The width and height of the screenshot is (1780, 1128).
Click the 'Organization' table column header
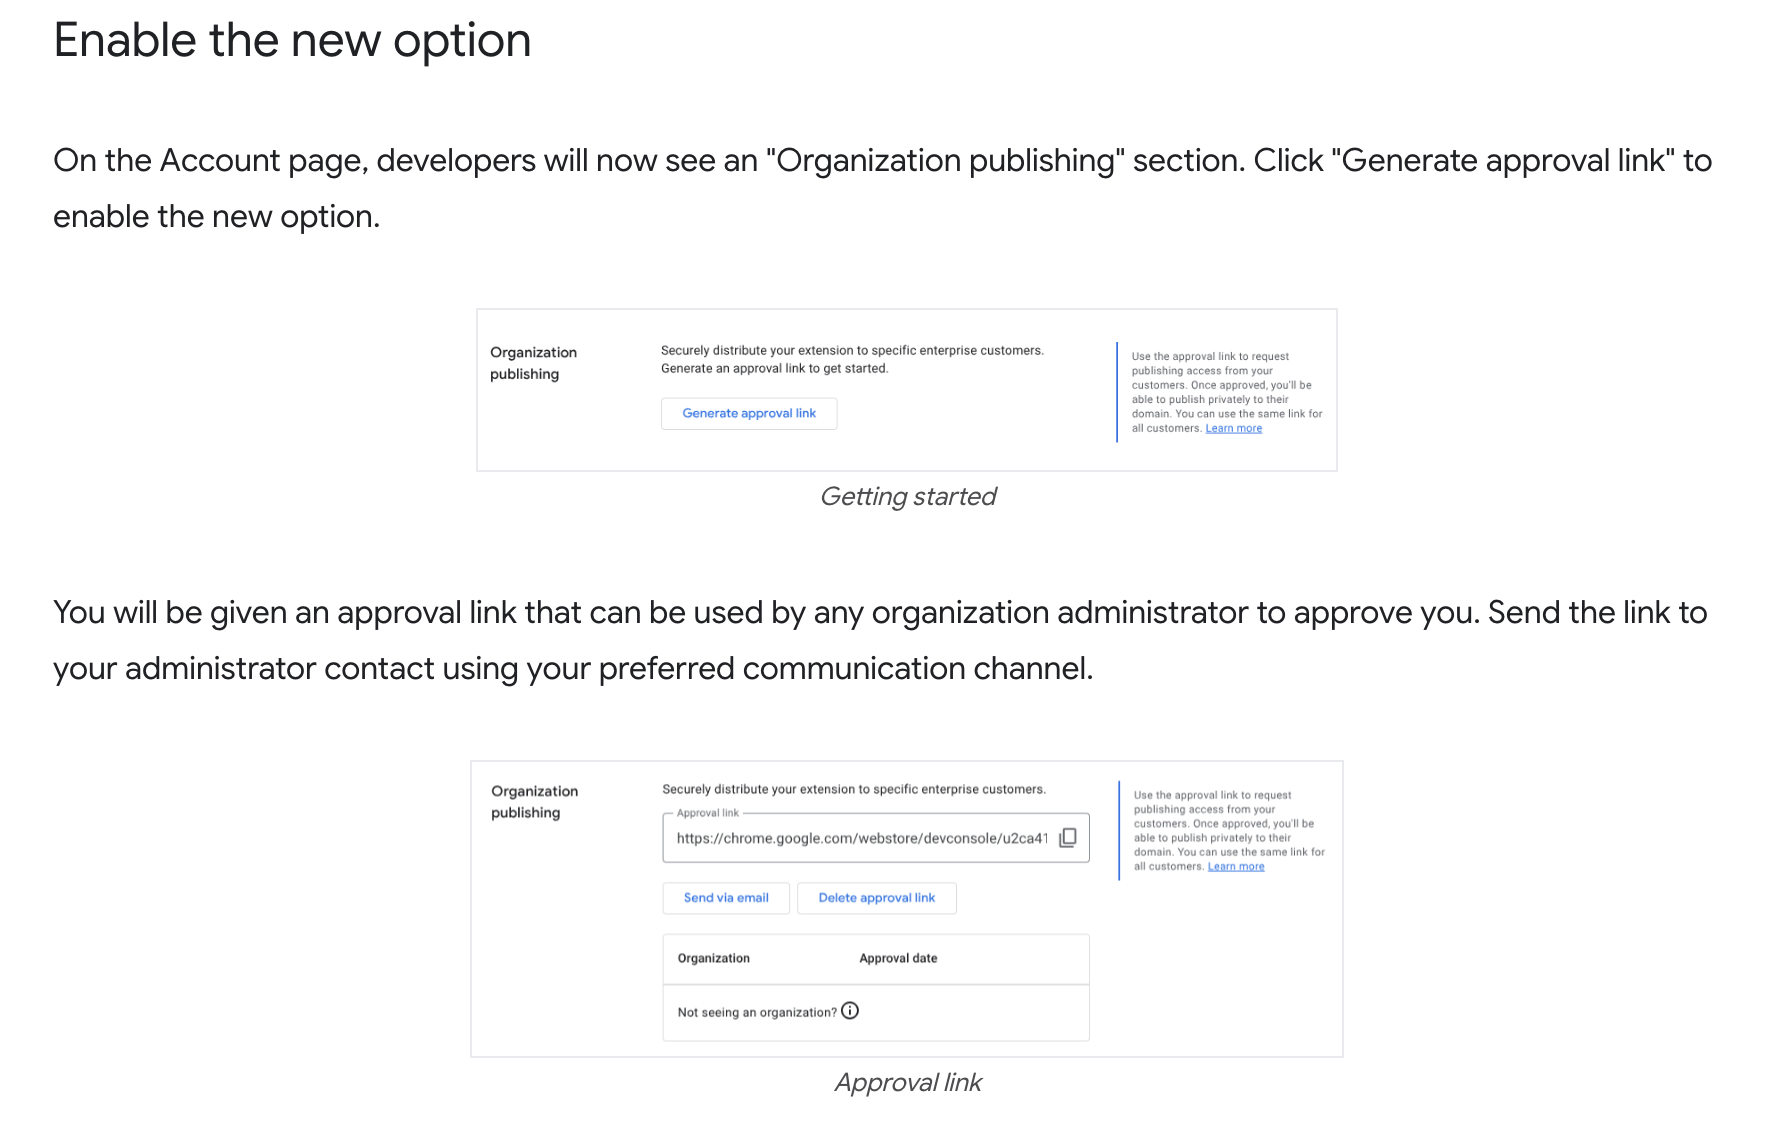pos(713,959)
